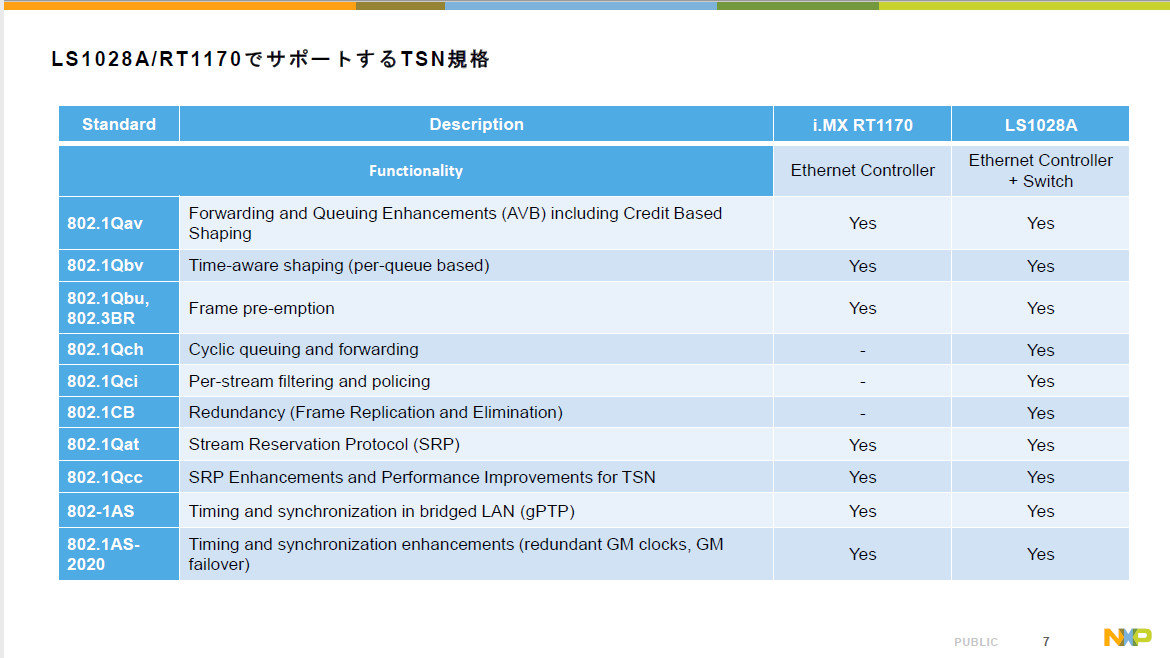Click the PUBLIC footer label

pos(975,641)
